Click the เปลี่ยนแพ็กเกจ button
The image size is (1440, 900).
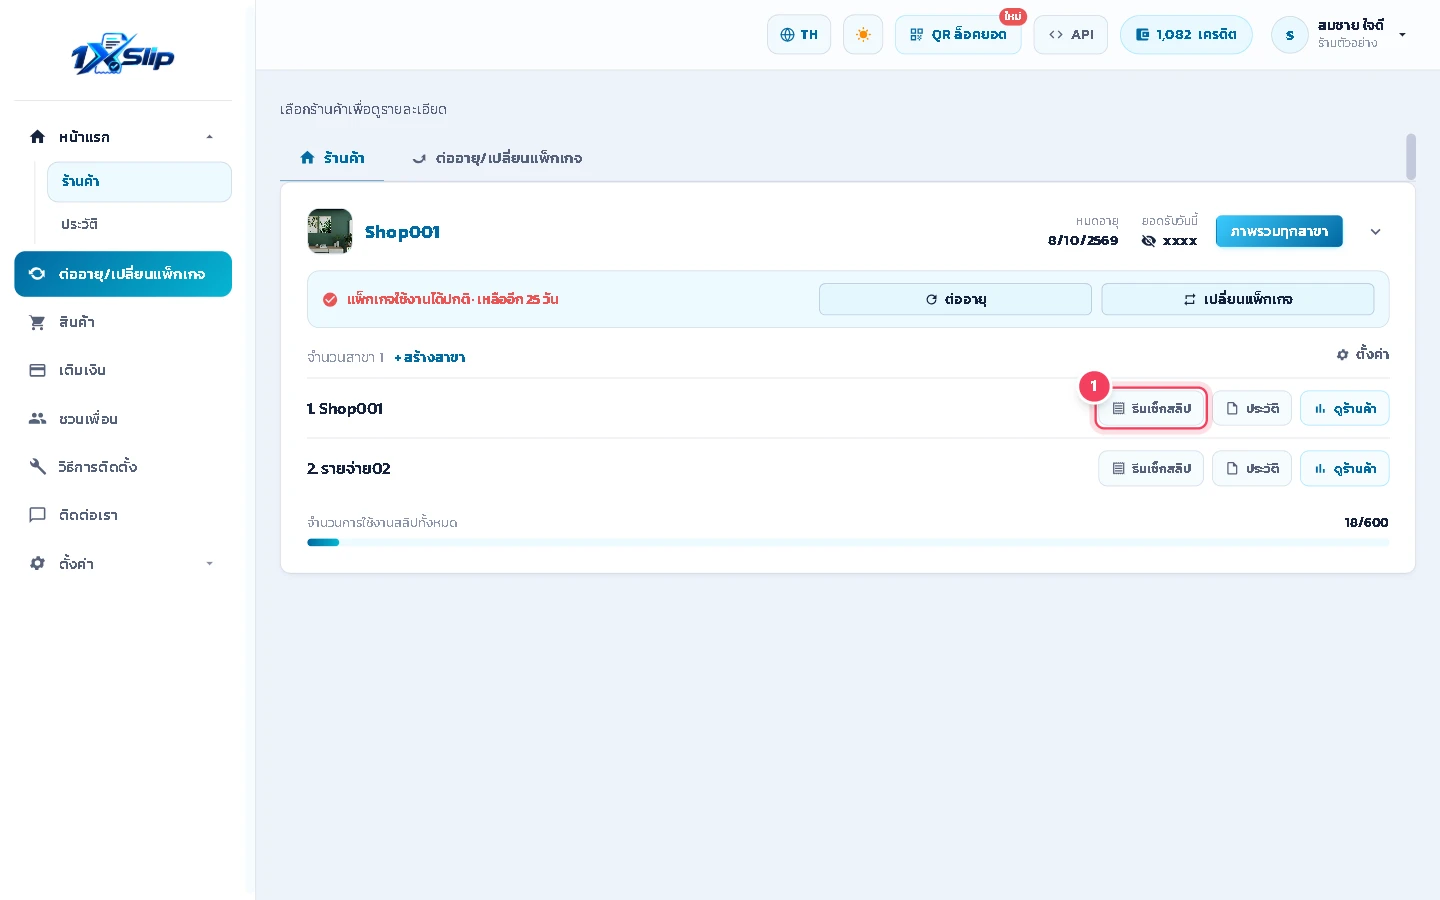1238,299
